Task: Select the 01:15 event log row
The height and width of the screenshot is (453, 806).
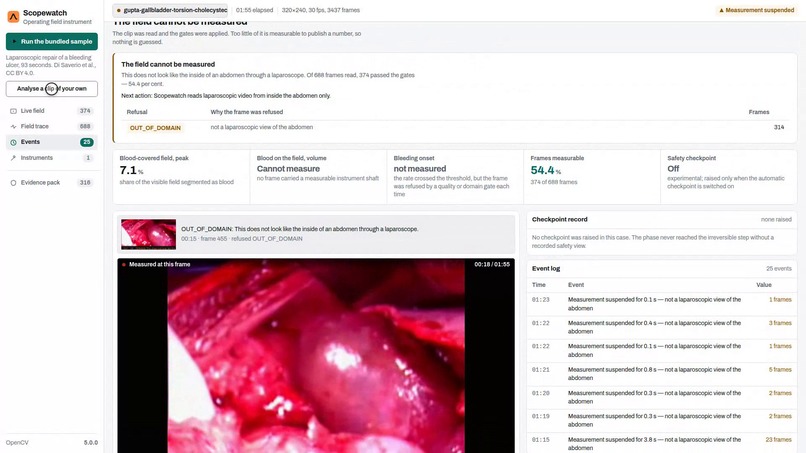Action: 662,443
